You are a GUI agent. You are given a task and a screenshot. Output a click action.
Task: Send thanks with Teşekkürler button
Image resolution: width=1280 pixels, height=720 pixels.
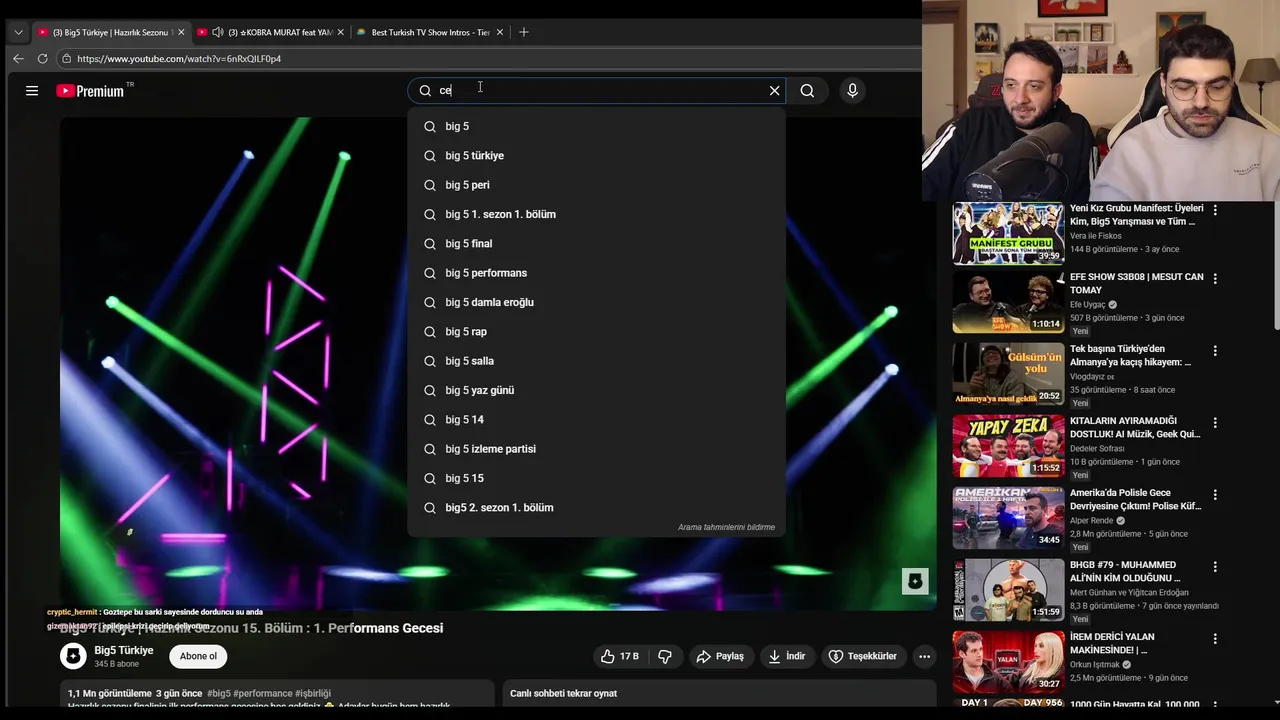pyautogui.click(x=863, y=656)
